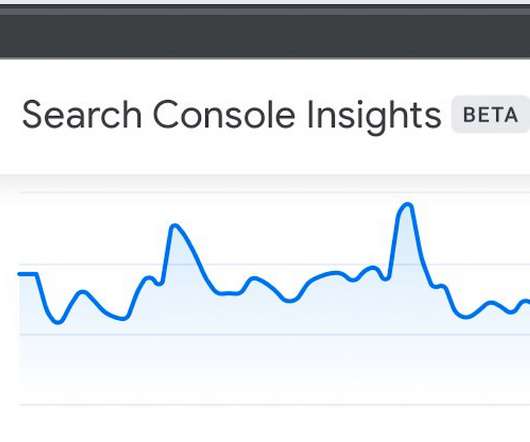The height and width of the screenshot is (442, 530).
Task: Select the small shoulder after the tallest spike
Action: tap(440, 287)
